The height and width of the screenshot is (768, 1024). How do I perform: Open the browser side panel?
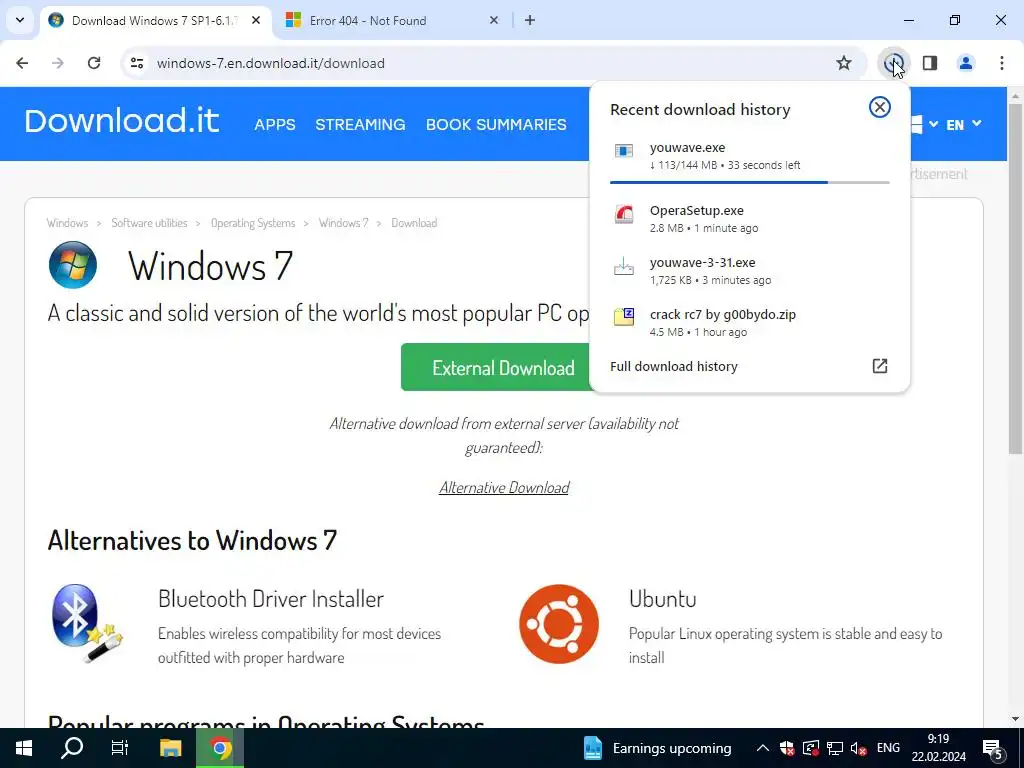[930, 63]
